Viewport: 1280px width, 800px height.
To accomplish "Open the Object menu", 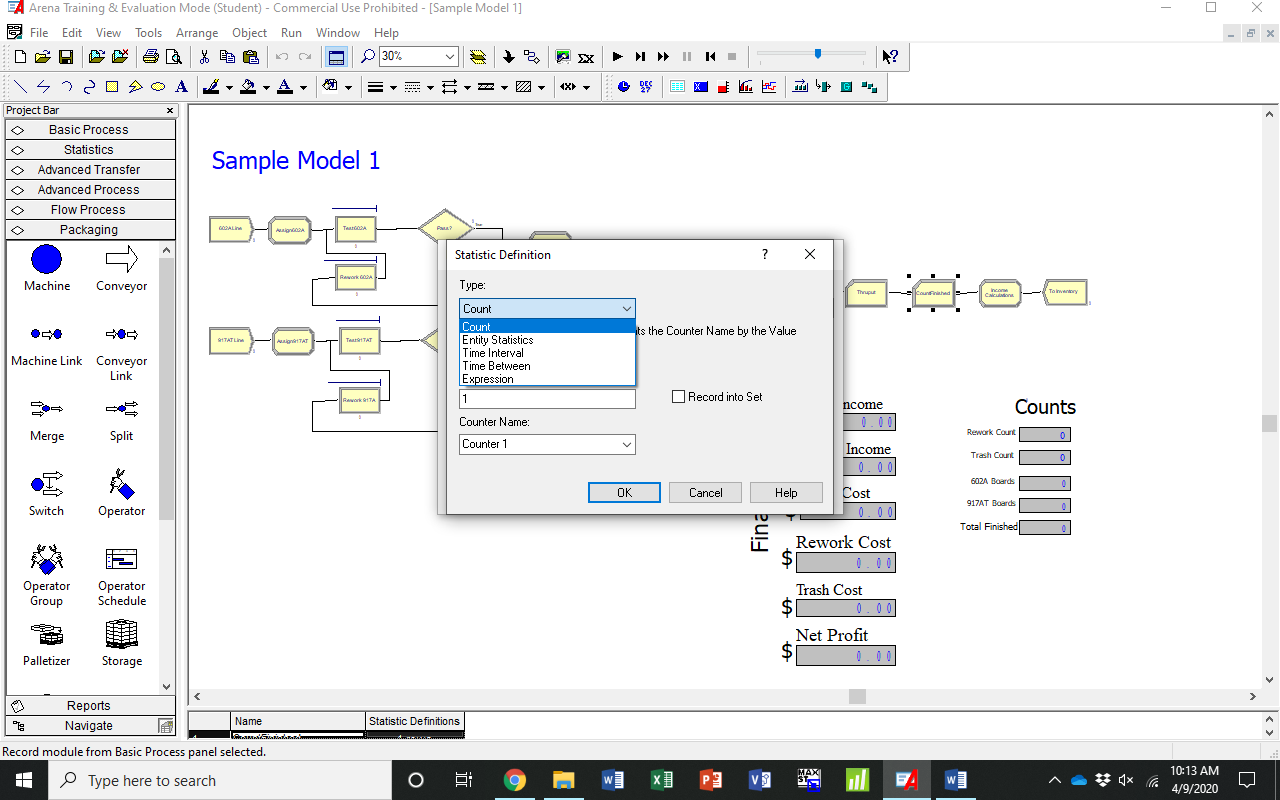I will [249, 33].
